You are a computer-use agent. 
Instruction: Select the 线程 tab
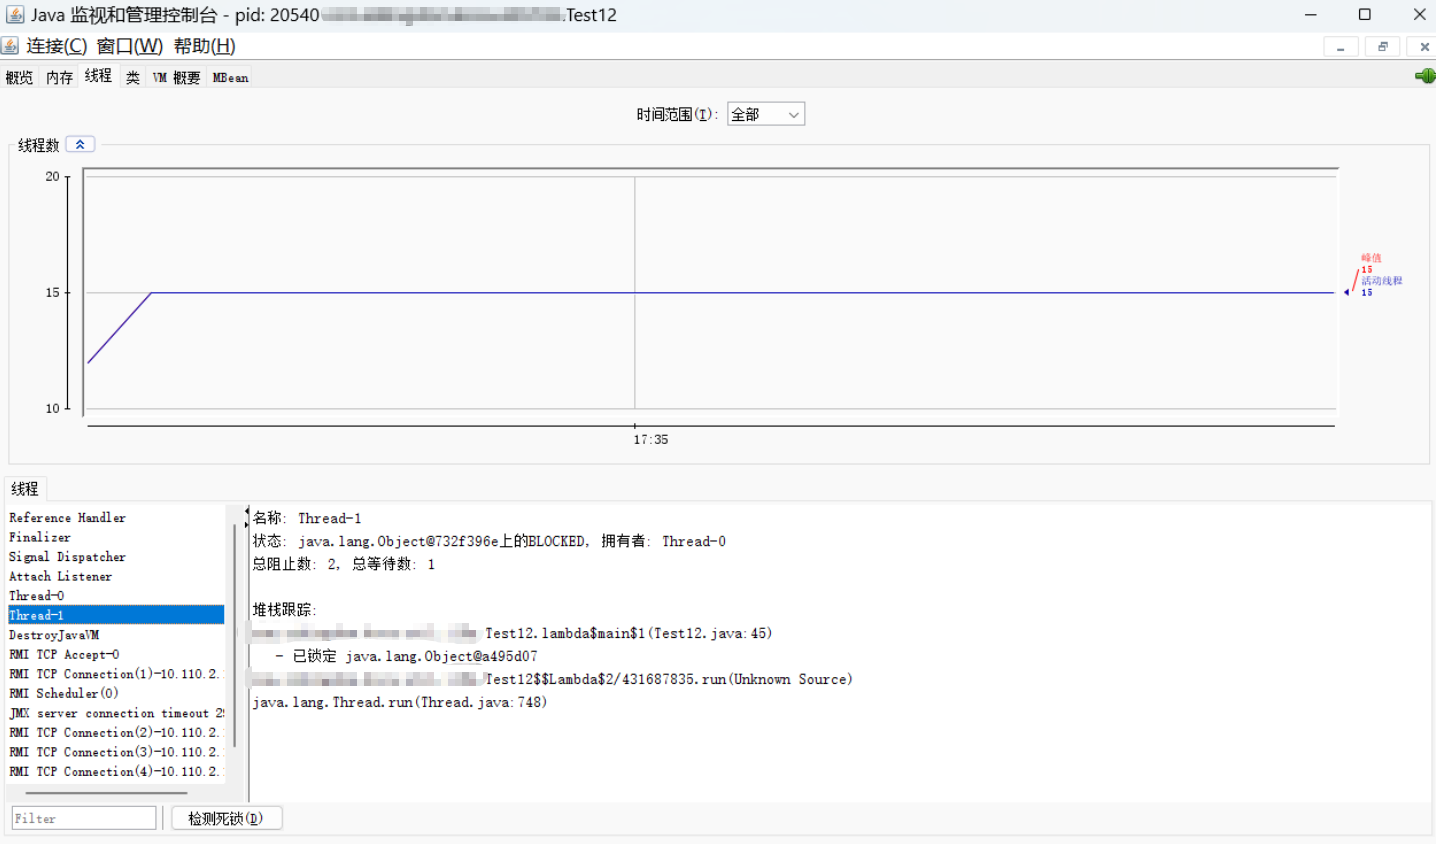coord(98,76)
